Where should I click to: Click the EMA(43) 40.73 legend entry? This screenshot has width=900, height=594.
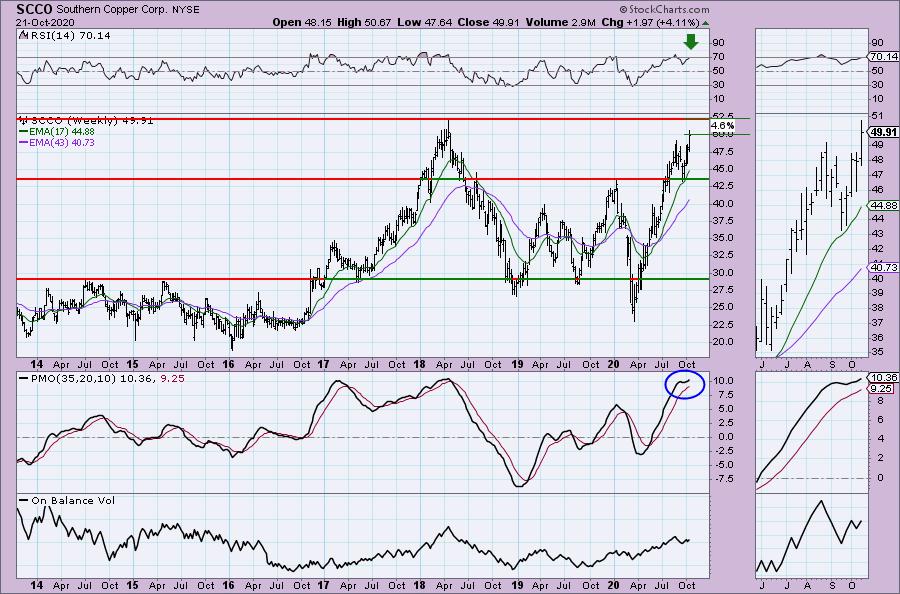coord(62,142)
